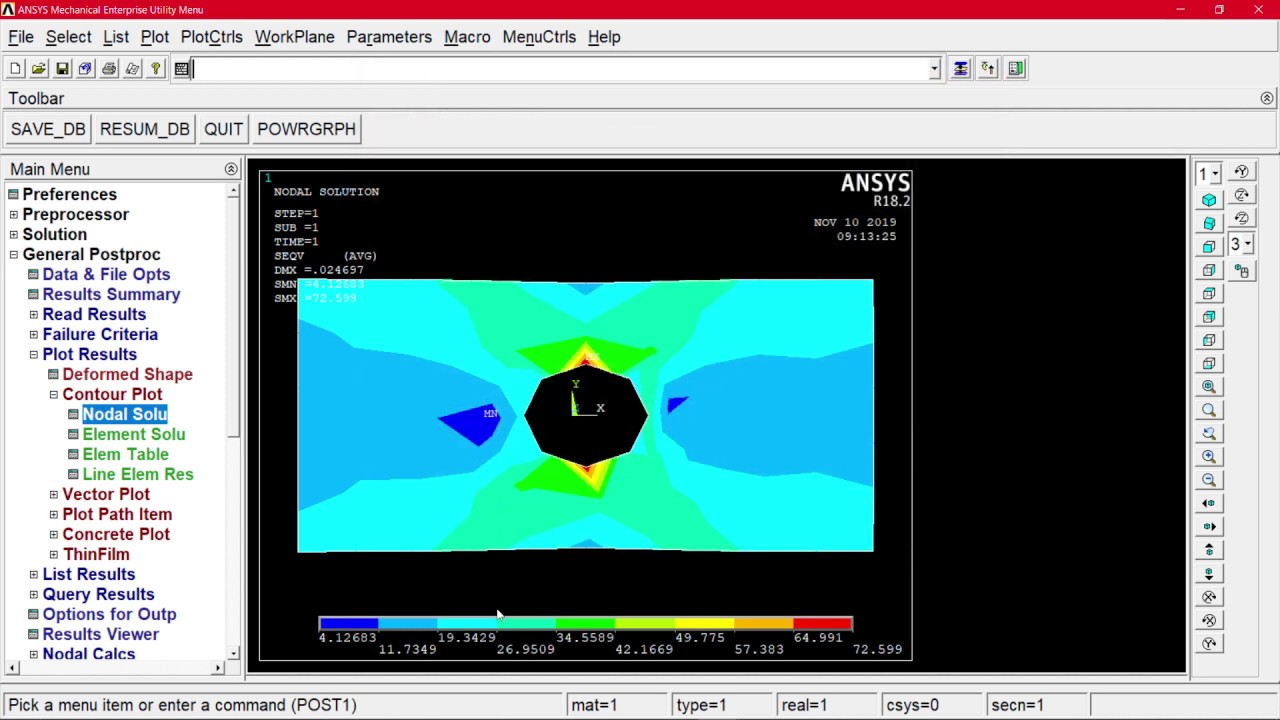Click the QUIT toolbar button

(223, 129)
